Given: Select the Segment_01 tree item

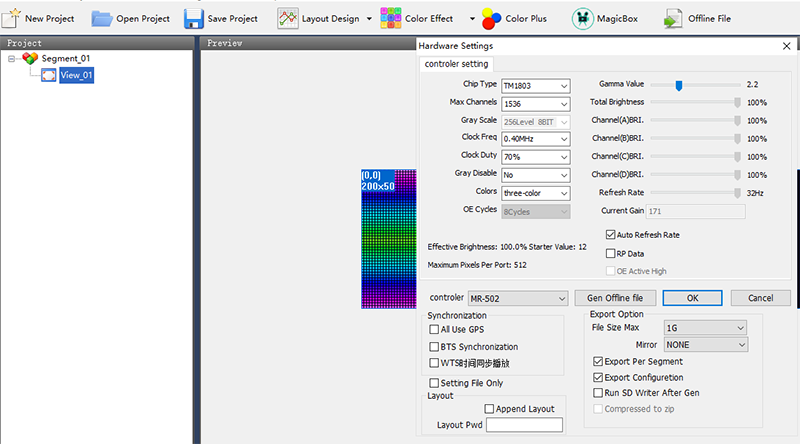Looking at the screenshot, I should click(x=65, y=59).
